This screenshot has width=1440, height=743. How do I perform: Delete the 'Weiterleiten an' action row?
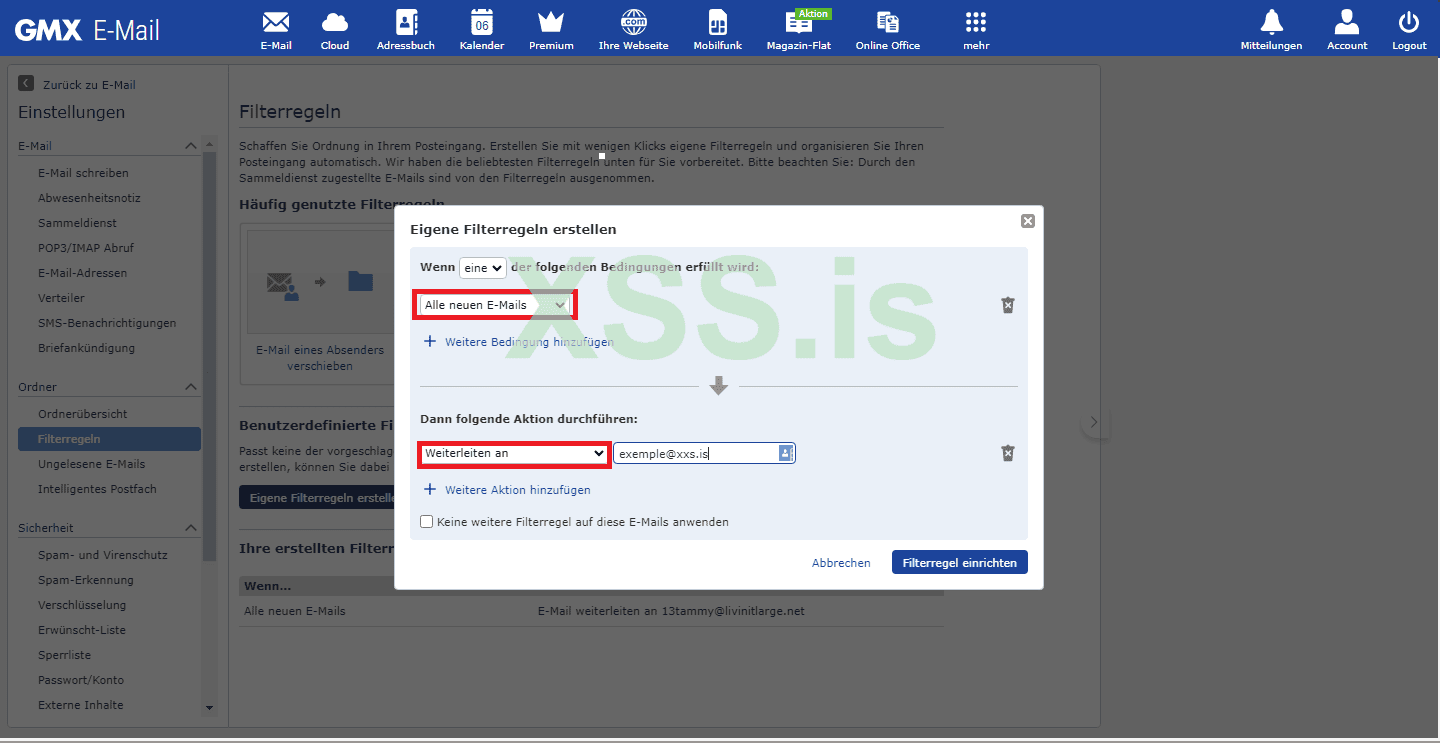tap(1008, 453)
